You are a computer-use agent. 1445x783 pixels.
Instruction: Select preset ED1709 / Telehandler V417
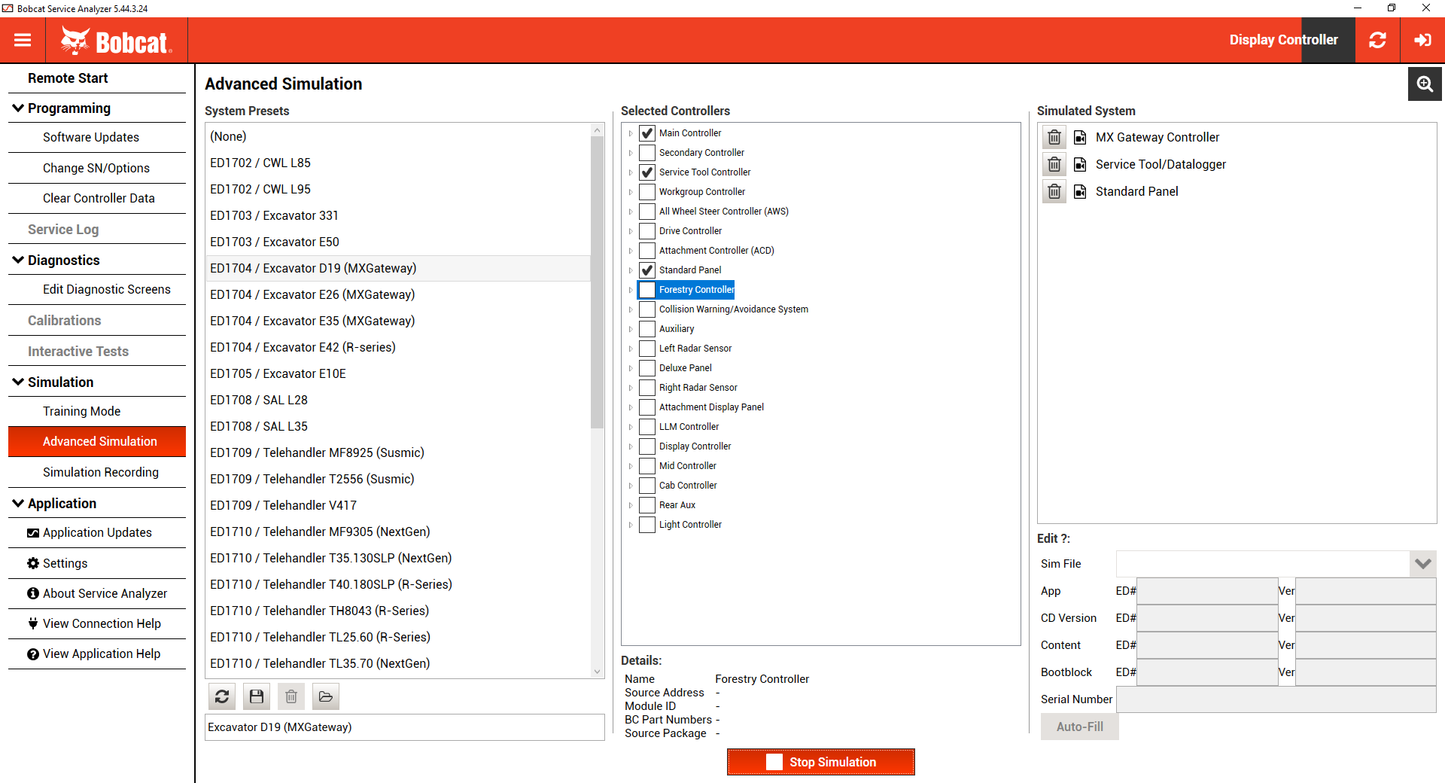click(398, 505)
